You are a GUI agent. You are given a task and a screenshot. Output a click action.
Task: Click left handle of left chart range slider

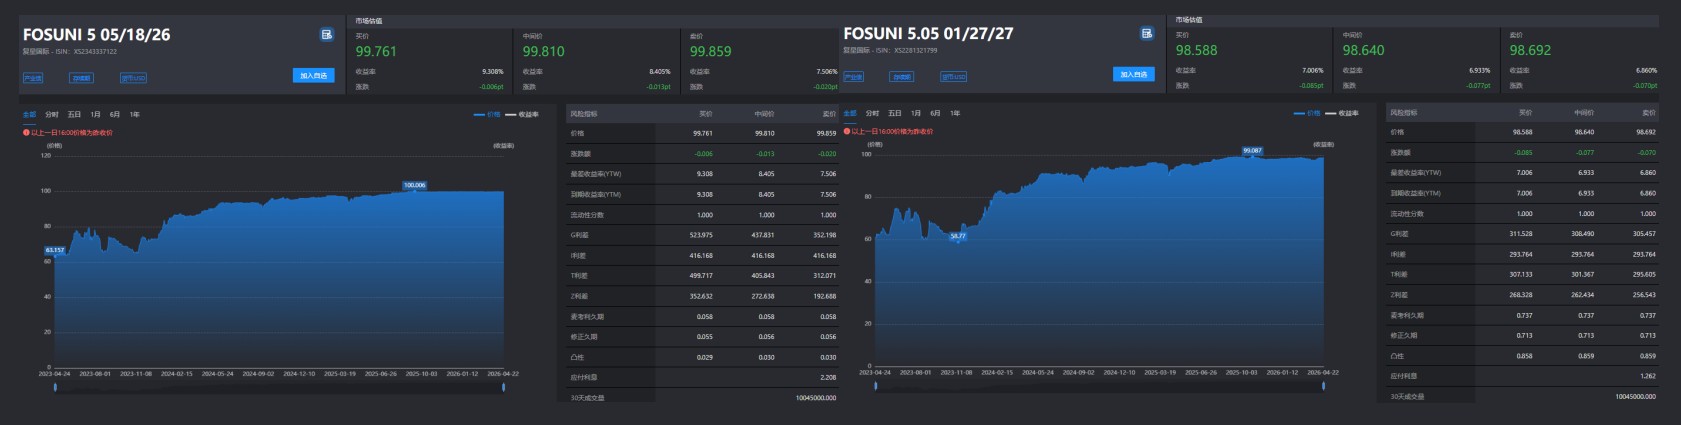click(x=55, y=387)
